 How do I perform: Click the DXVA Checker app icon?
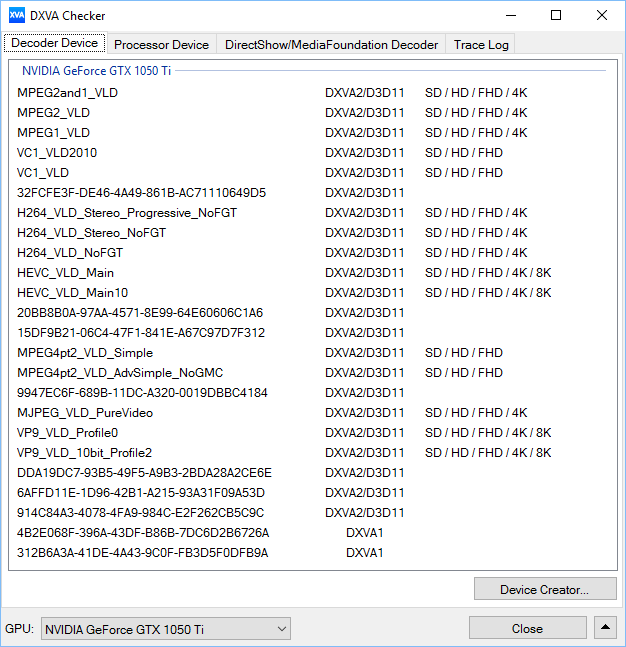click(17, 16)
